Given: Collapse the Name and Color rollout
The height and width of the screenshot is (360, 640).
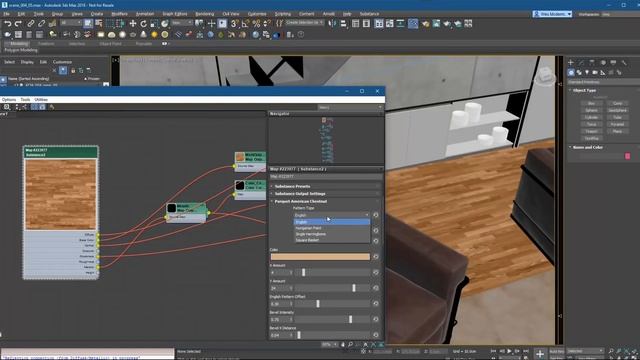Looking at the screenshot, I should 587,147.
